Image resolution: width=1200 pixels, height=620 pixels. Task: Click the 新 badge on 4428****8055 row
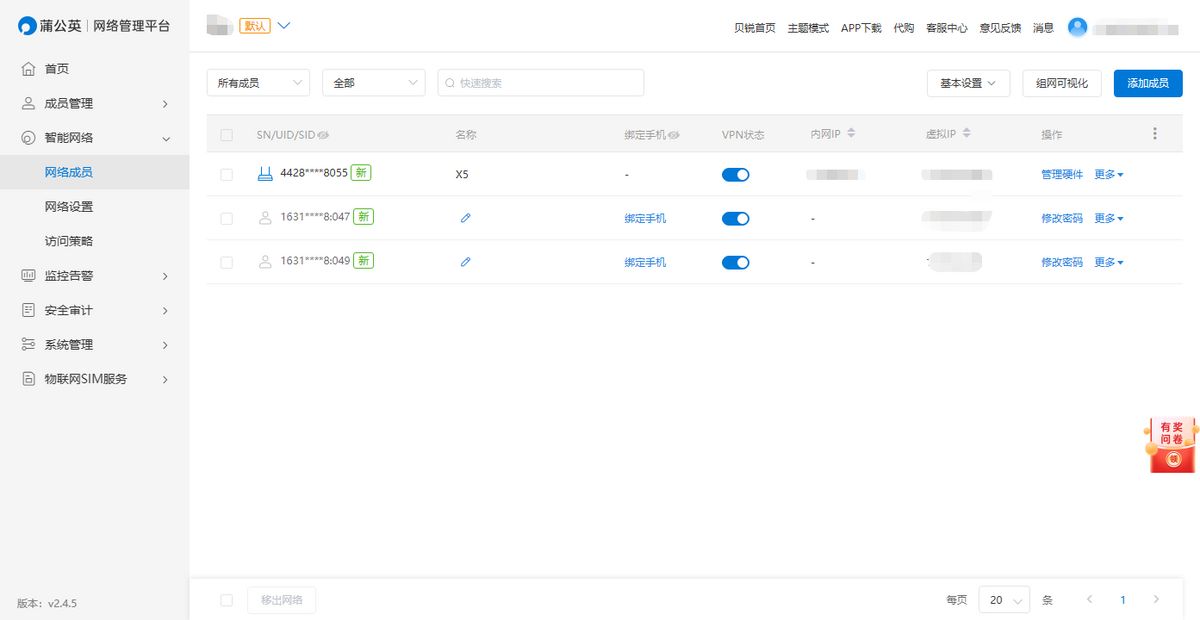click(x=362, y=173)
